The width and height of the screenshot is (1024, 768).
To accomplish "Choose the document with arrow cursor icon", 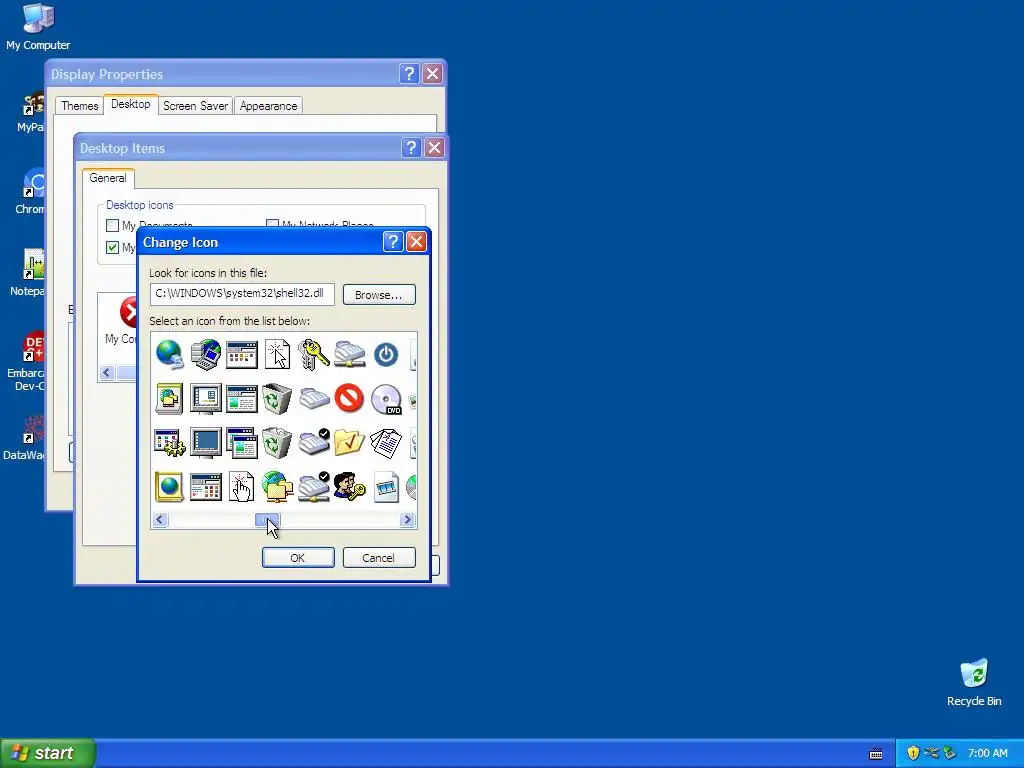I will (x=277, y=355).
